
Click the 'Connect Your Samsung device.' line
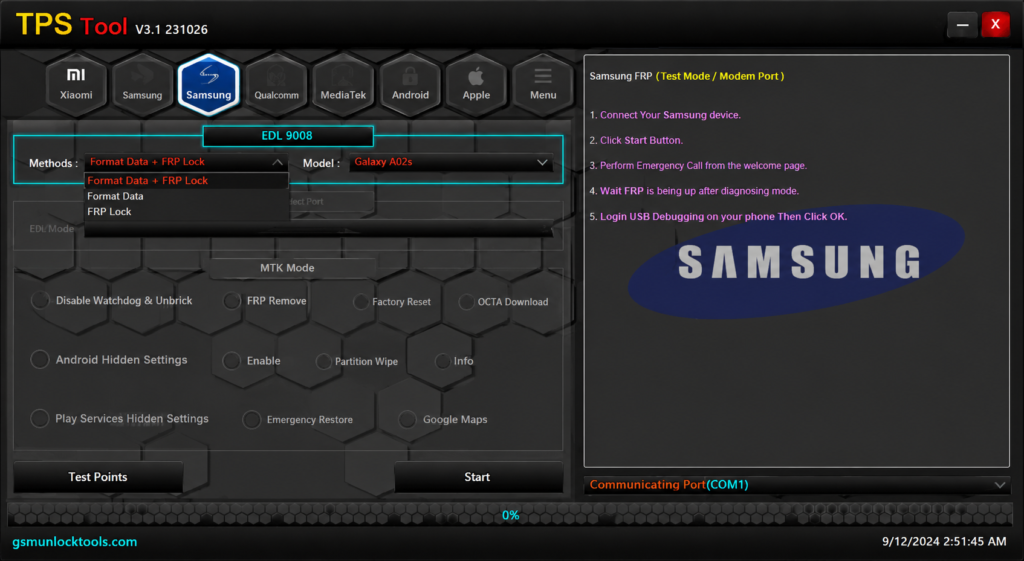(665, 115)
